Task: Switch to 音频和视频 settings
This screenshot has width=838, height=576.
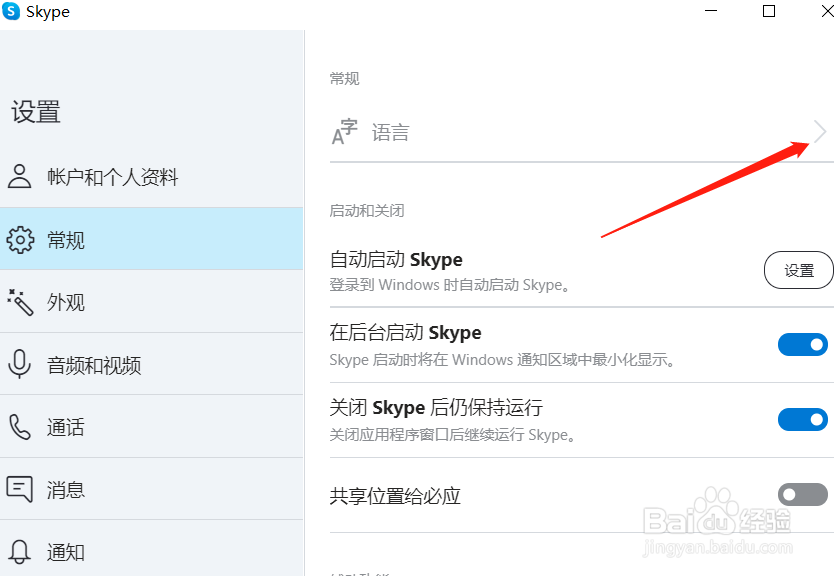Action: click(94, 365)
